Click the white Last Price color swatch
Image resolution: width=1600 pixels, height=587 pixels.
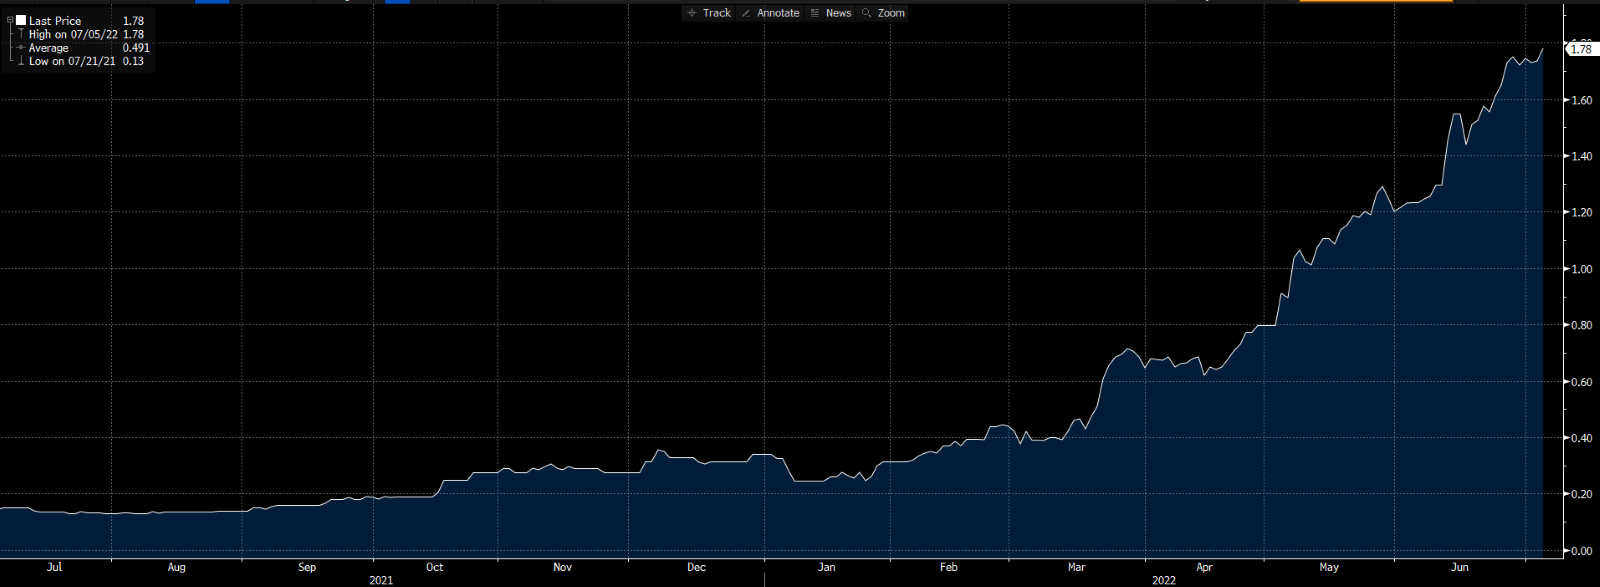(x=21, y=20)
